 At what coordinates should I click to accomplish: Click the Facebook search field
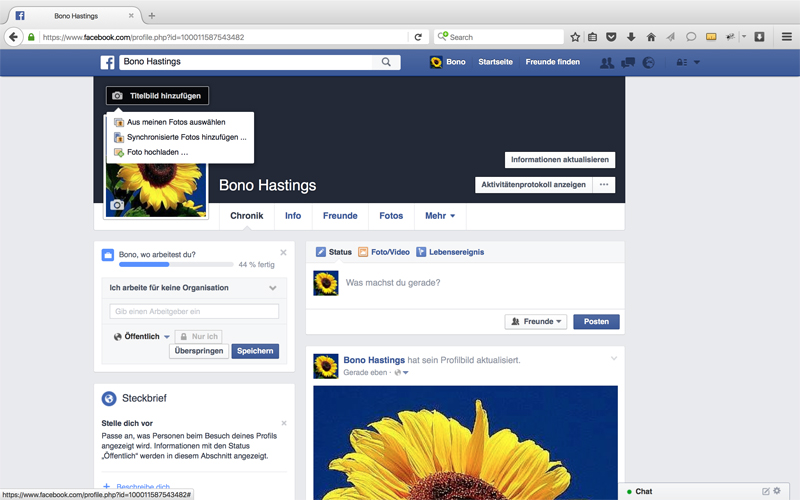[246, 62]
